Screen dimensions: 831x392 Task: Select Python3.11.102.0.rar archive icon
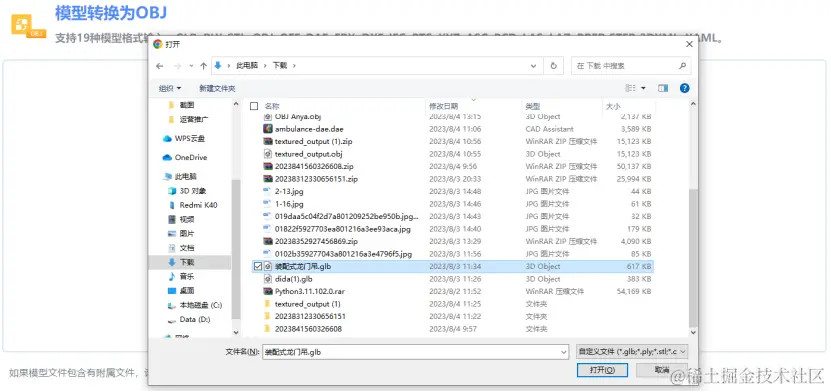(268, 291)
